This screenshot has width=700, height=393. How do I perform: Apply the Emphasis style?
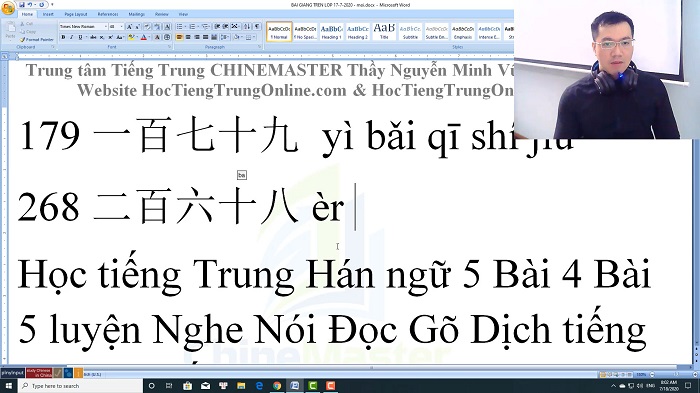463,32
